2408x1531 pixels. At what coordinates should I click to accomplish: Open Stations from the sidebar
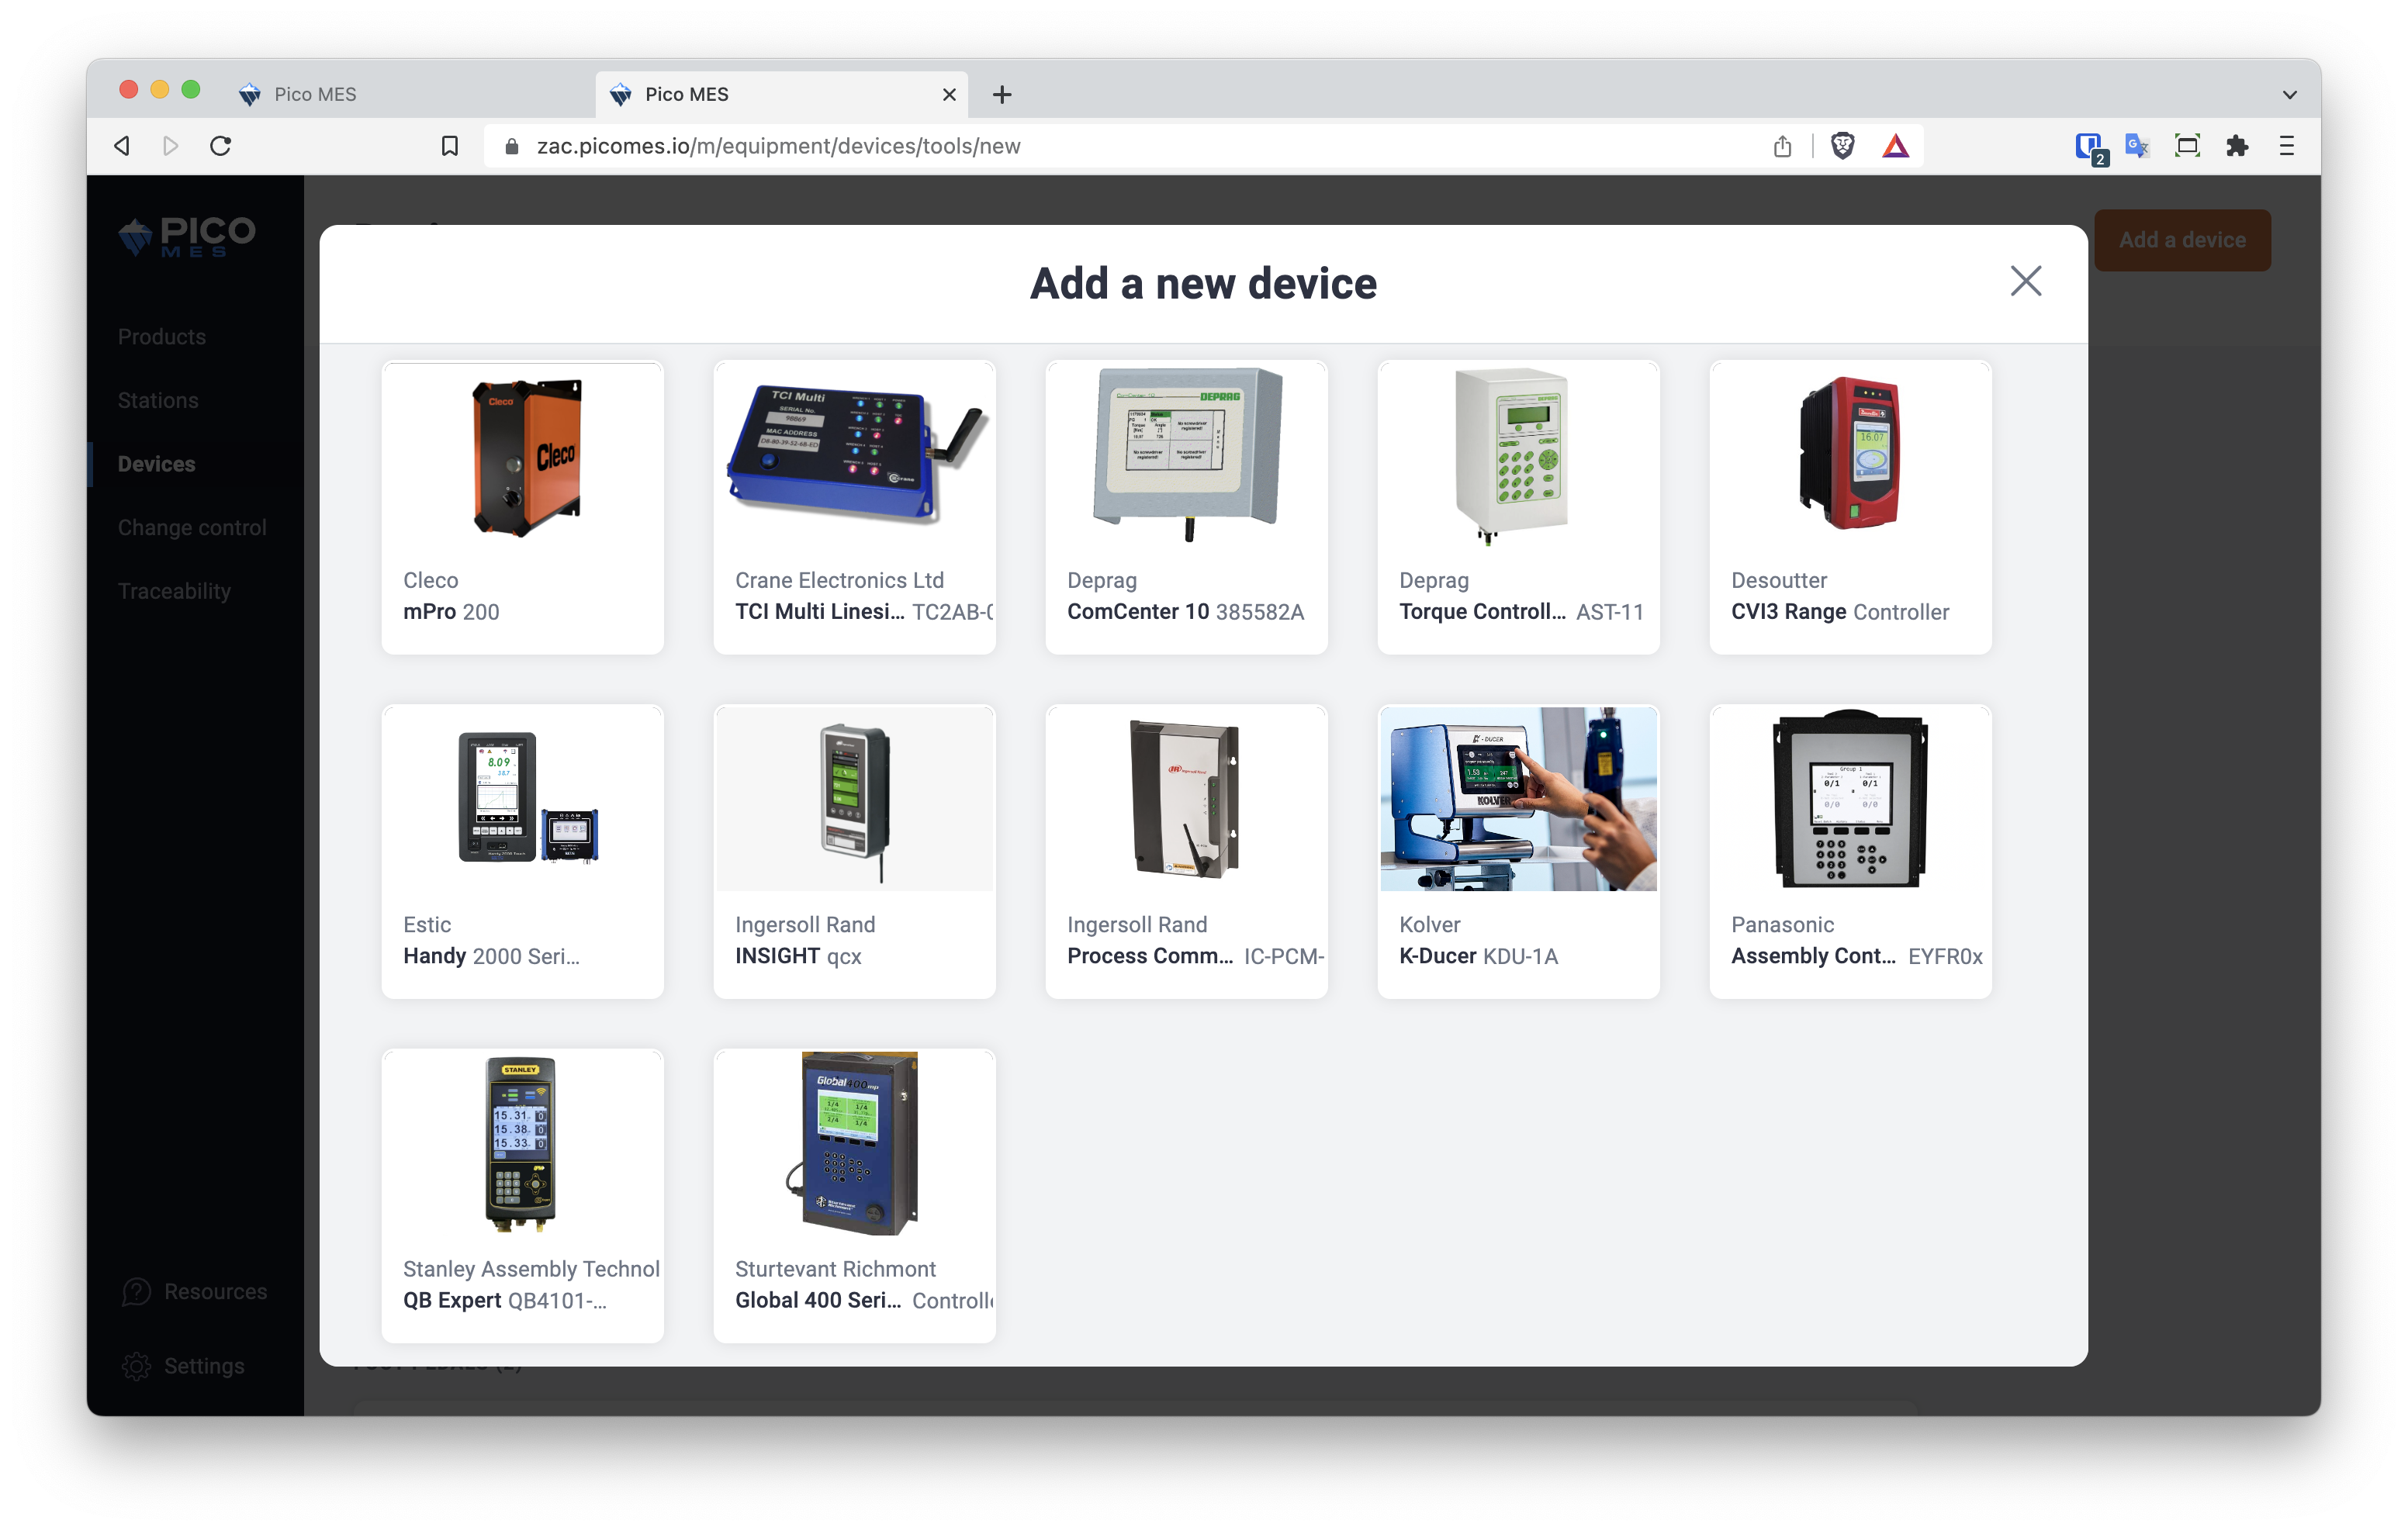157,400
